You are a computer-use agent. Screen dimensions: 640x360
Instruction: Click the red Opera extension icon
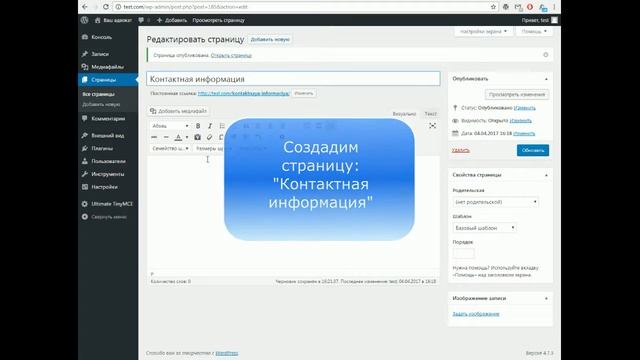click(x=530, y=7)
